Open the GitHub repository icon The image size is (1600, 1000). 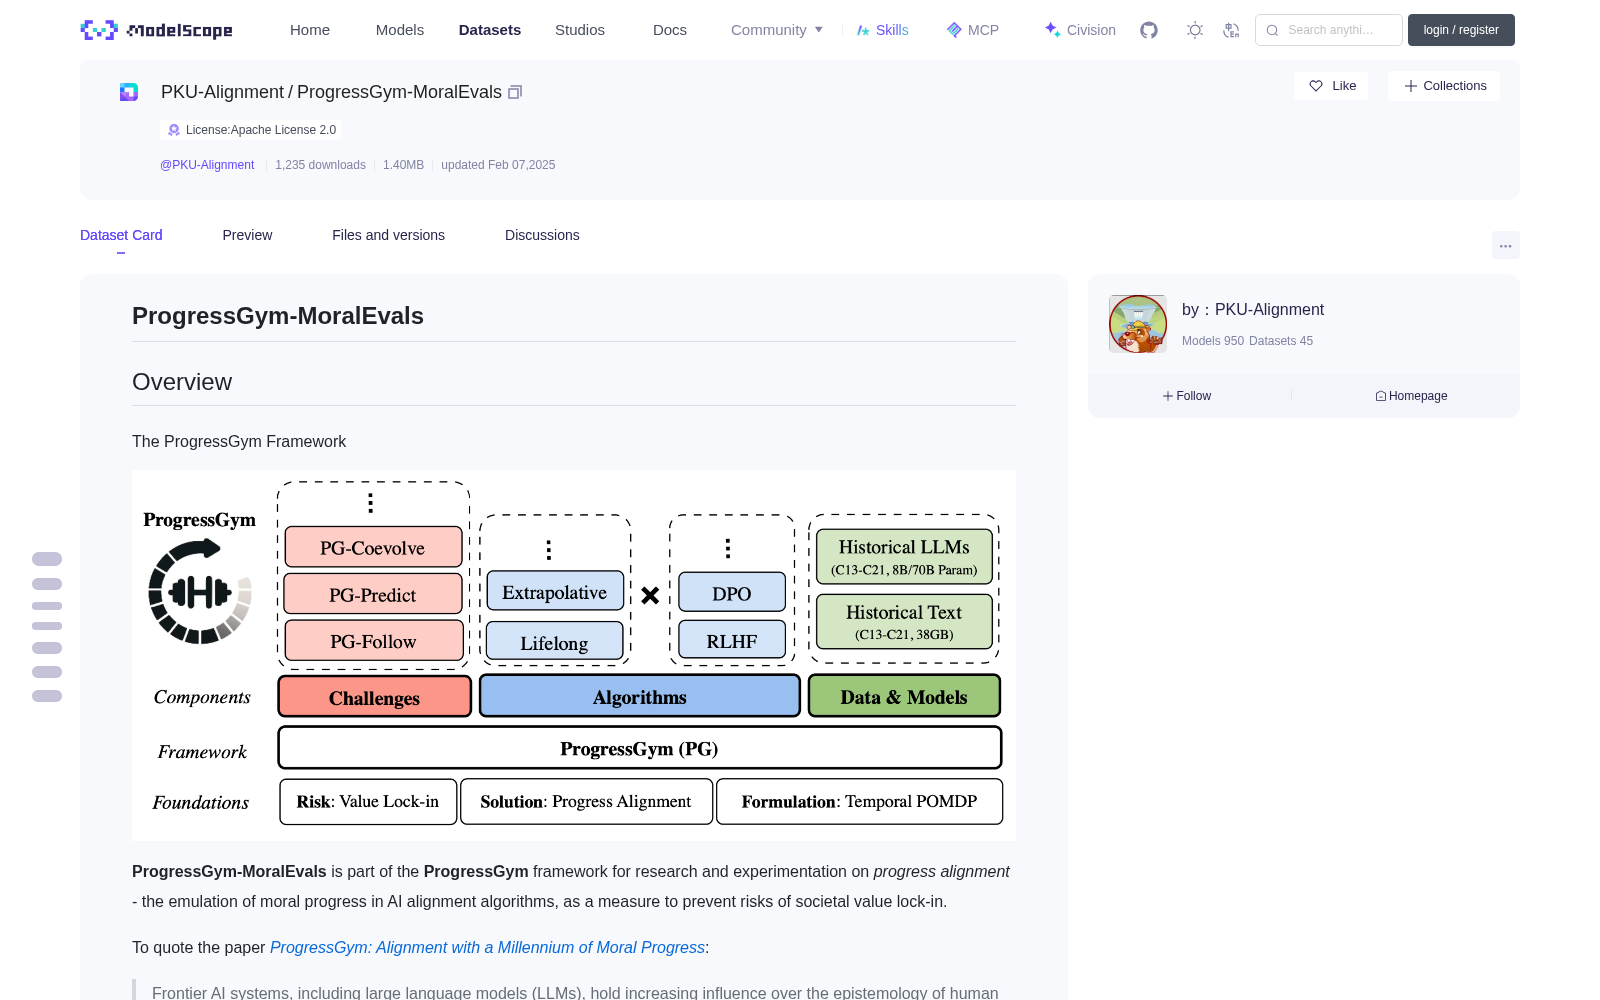tap(1149, 30)
